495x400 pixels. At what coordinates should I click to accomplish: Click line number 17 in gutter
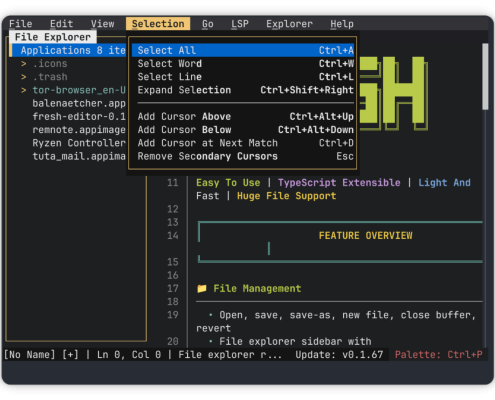click(x=173, y=288)
